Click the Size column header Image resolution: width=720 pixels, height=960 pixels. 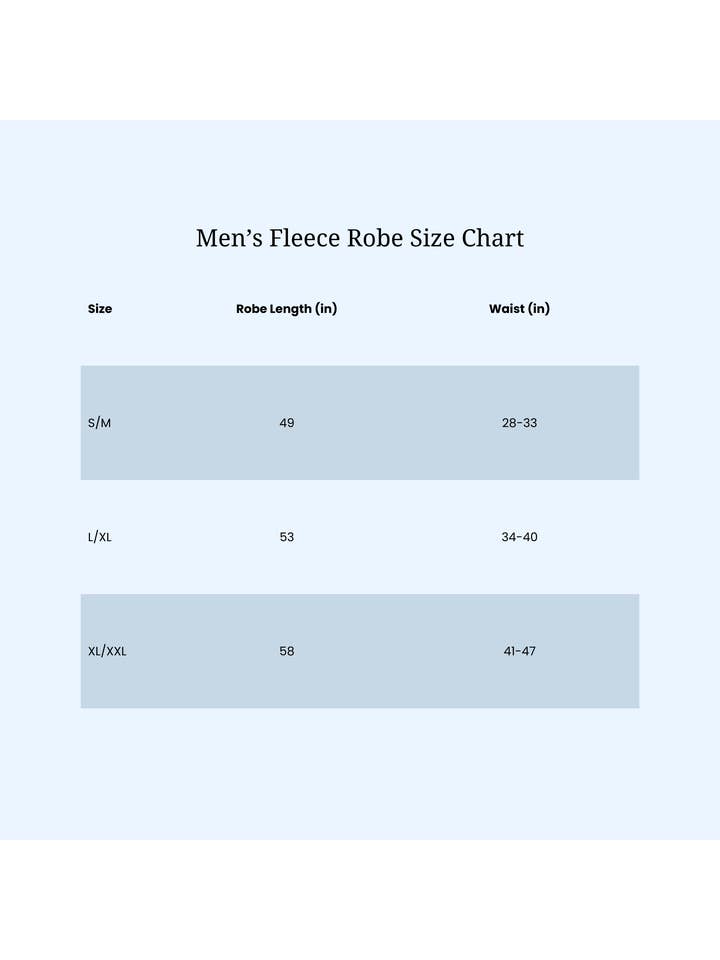(100, 309)
